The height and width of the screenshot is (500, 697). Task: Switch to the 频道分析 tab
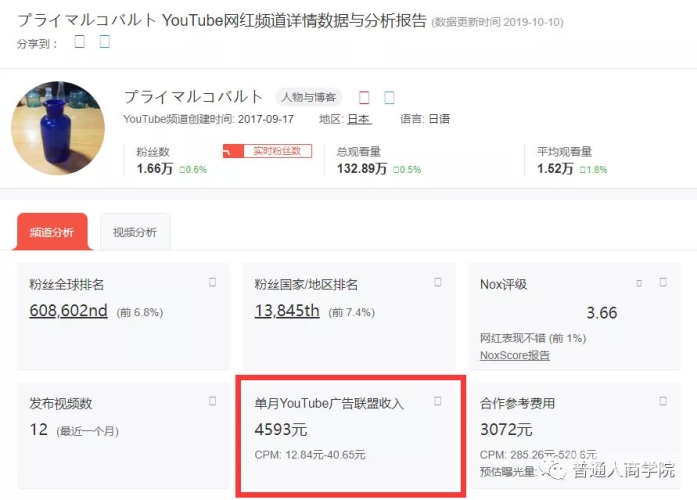(52, 232)
